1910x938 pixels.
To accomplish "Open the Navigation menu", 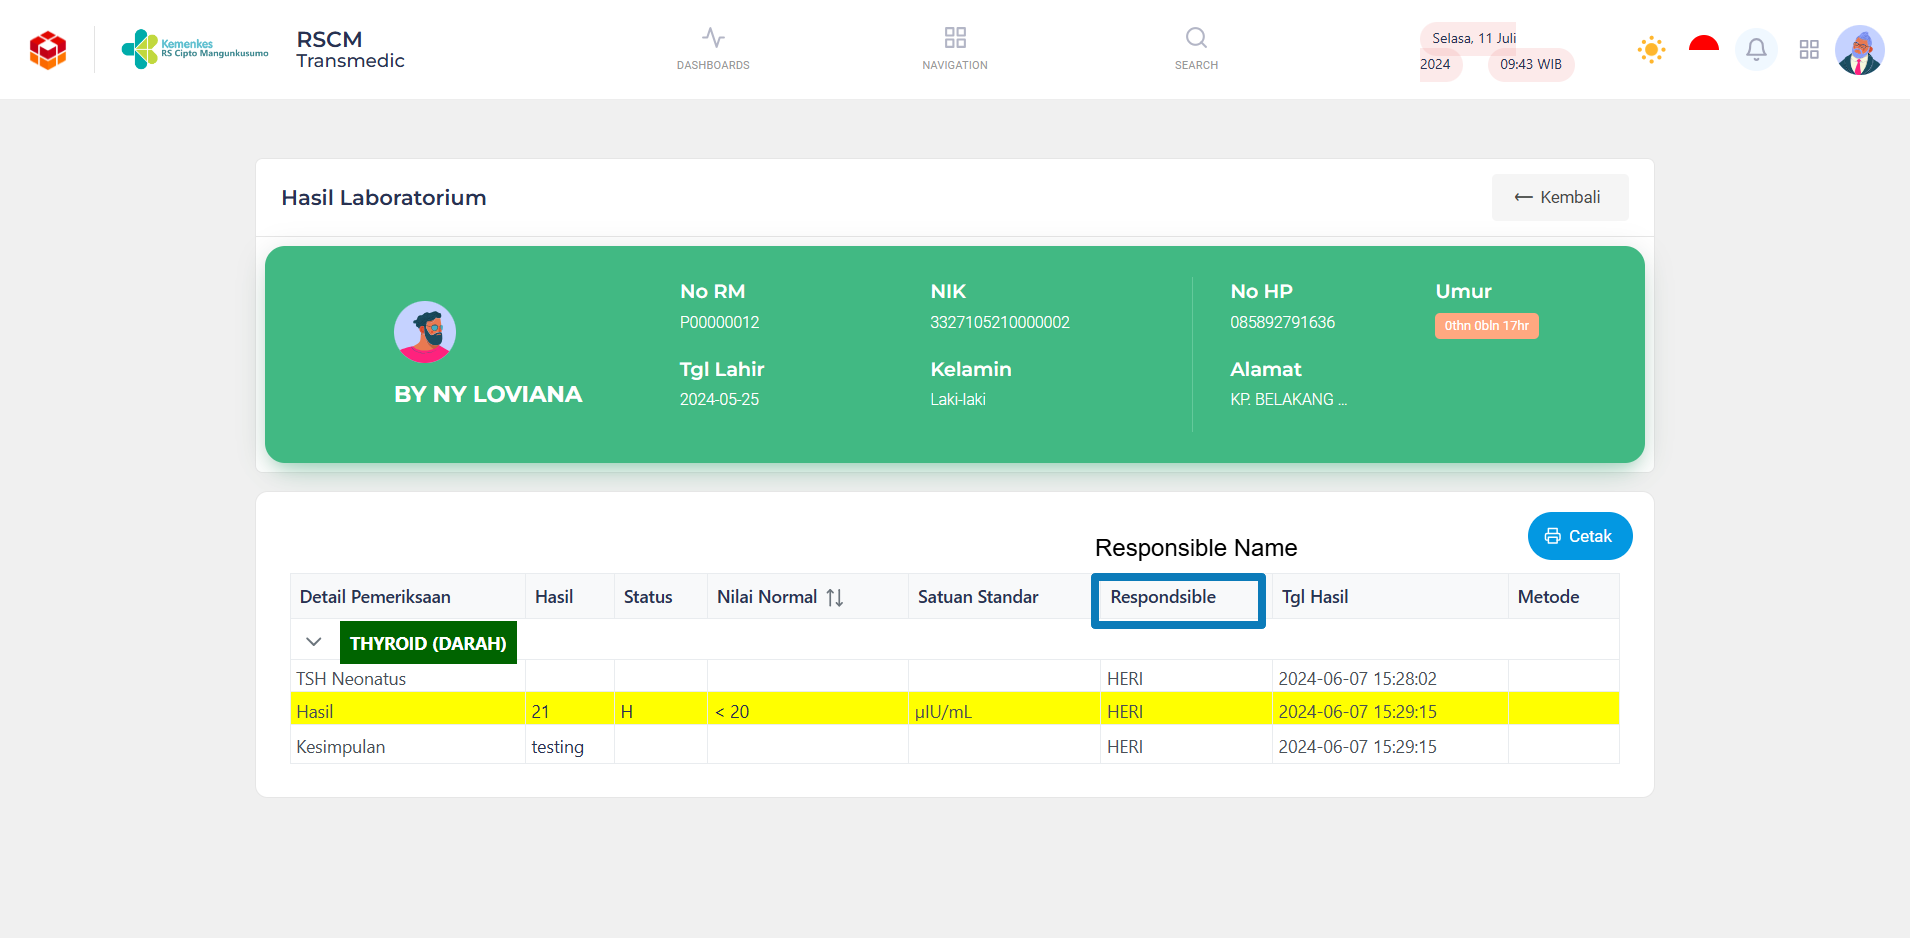I will (x=955, y=49).
